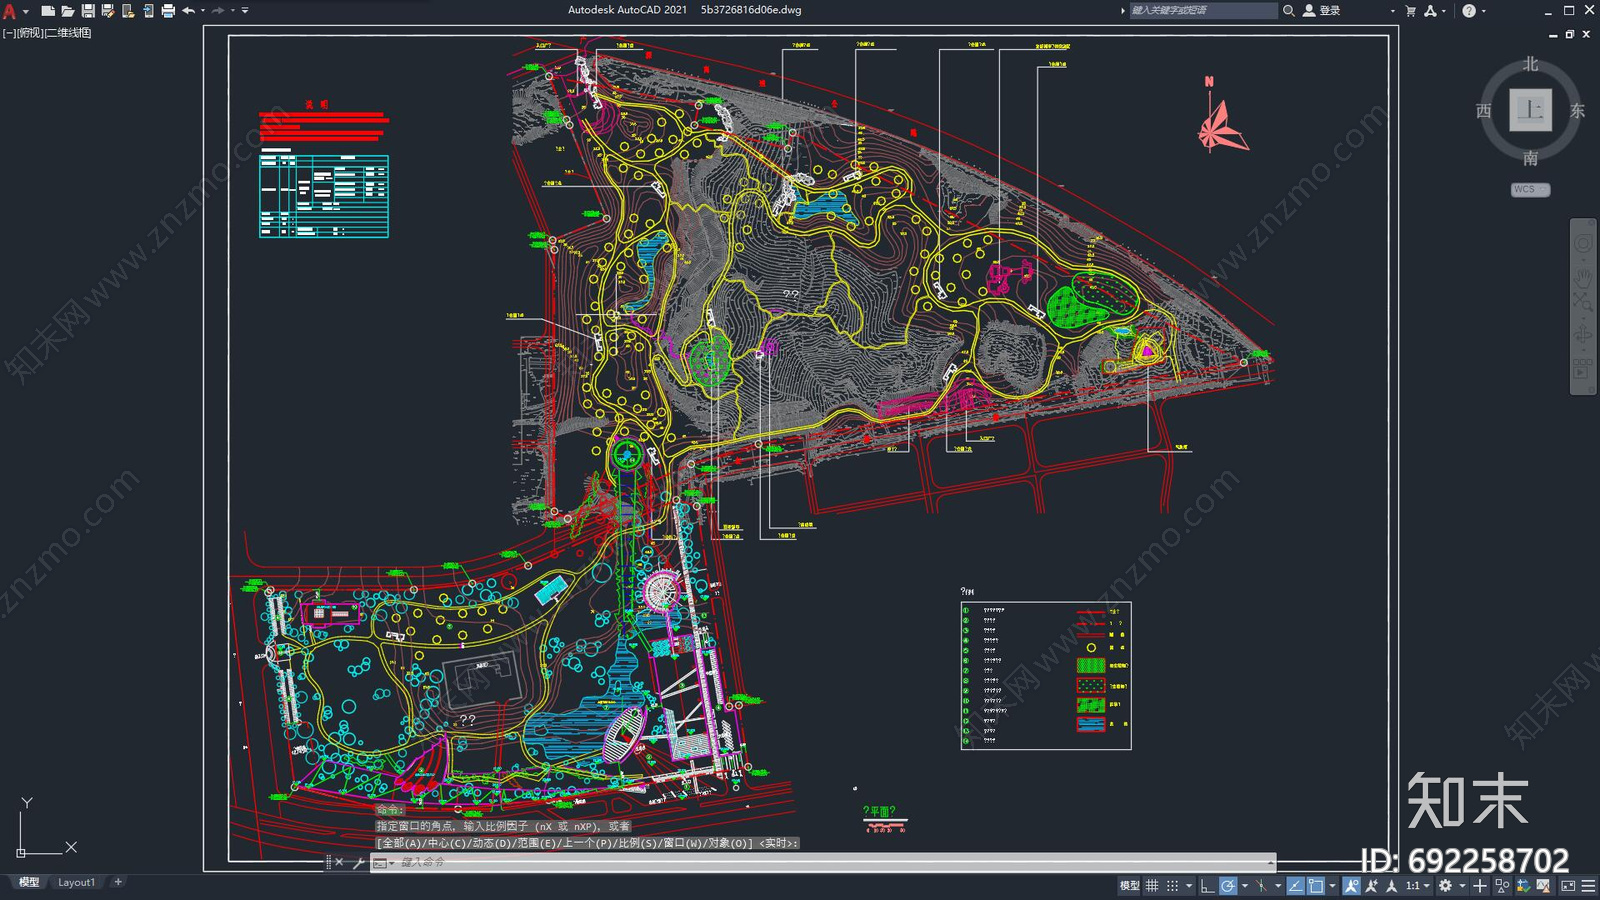The width and height of the screenshot is (1600, 900).
Task: Click the Open file folder icon
Action: [x=68, y=11]
